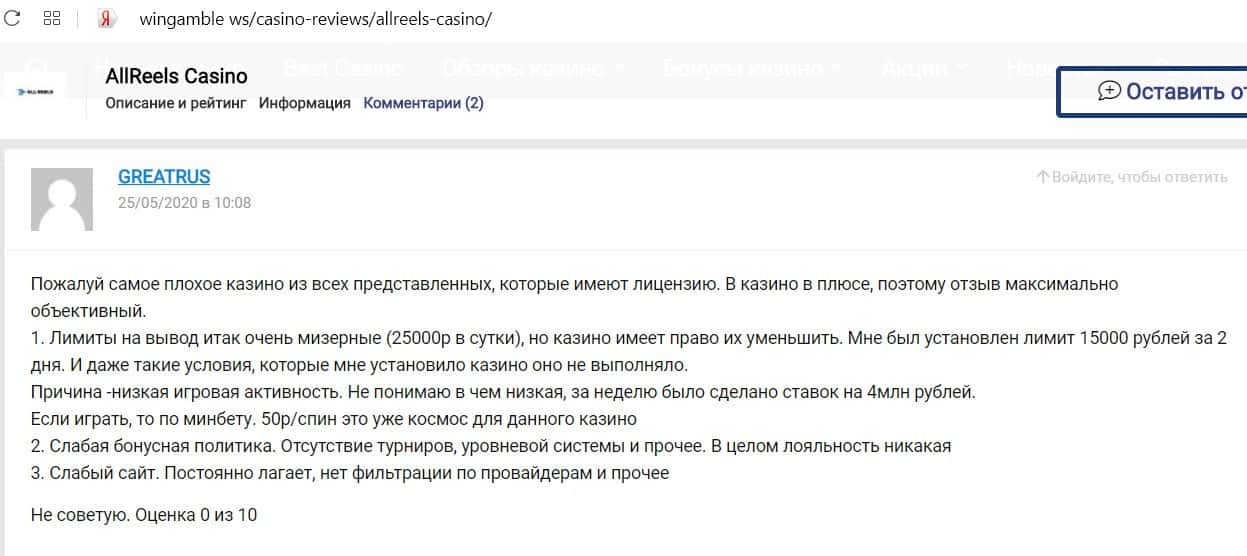Open the Акции dropdown menu
The height and width of the screenshot is (556, 1247).
coord(924,68)
